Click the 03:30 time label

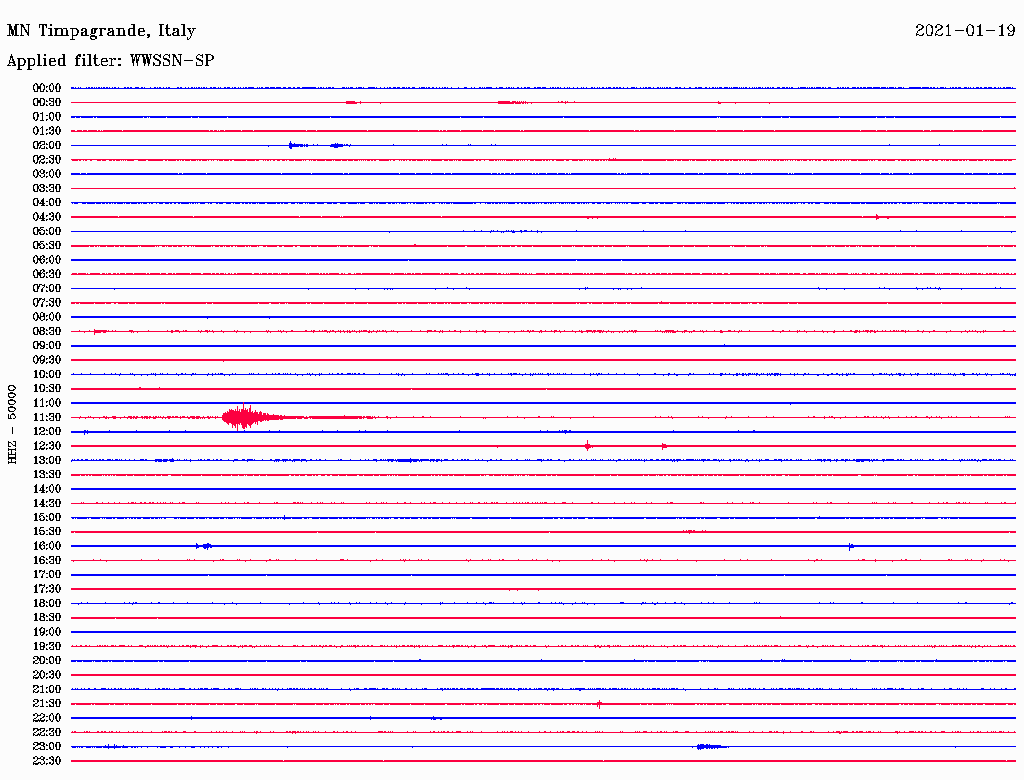pyautogui.click(x=47, y=188)
